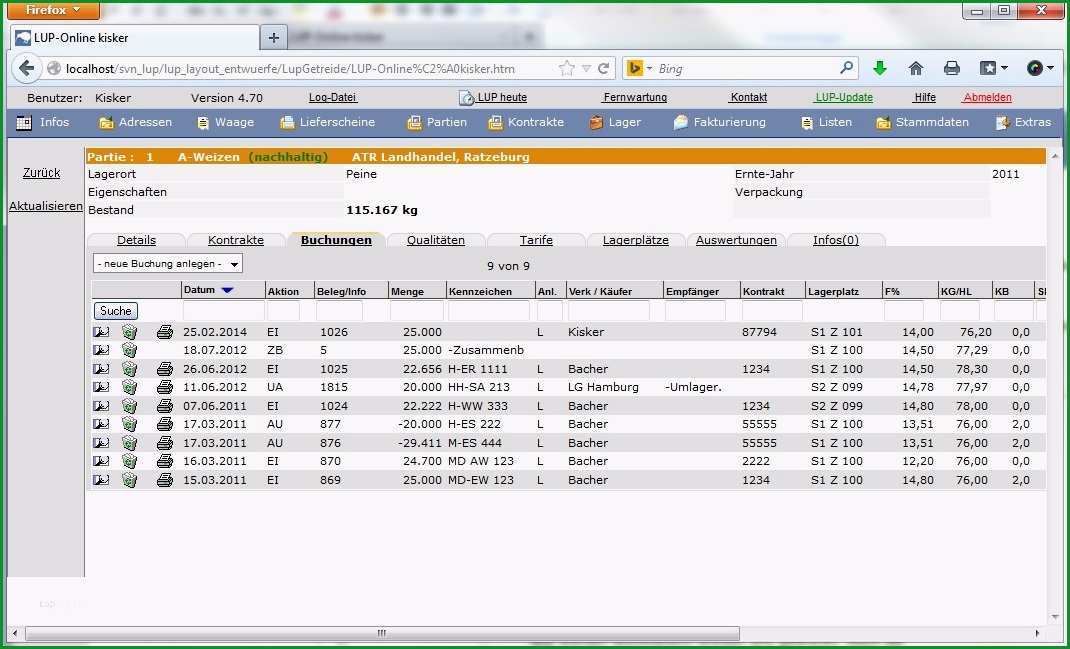Open the Listen menu
Image resolution: width=1070 pixels, height=649 pixels.
[x=826, y=122]
